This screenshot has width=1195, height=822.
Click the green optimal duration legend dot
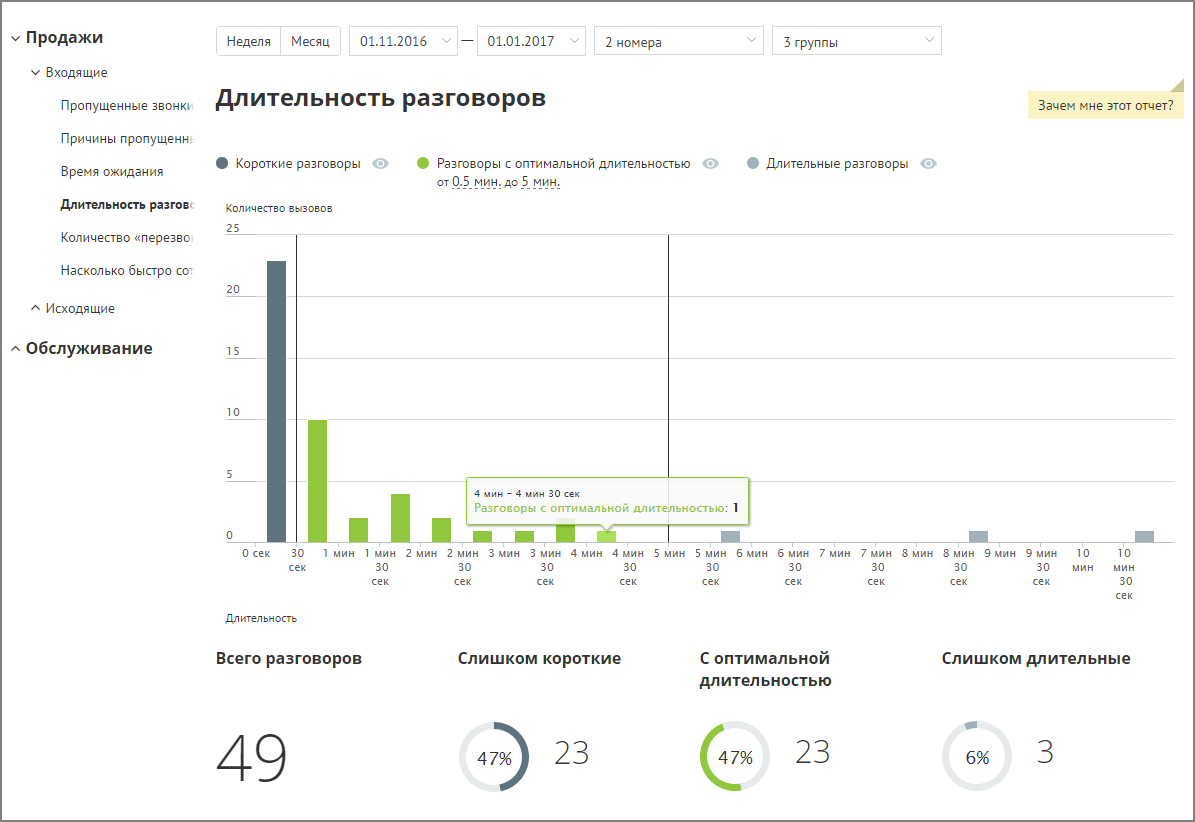pos(423,163)
